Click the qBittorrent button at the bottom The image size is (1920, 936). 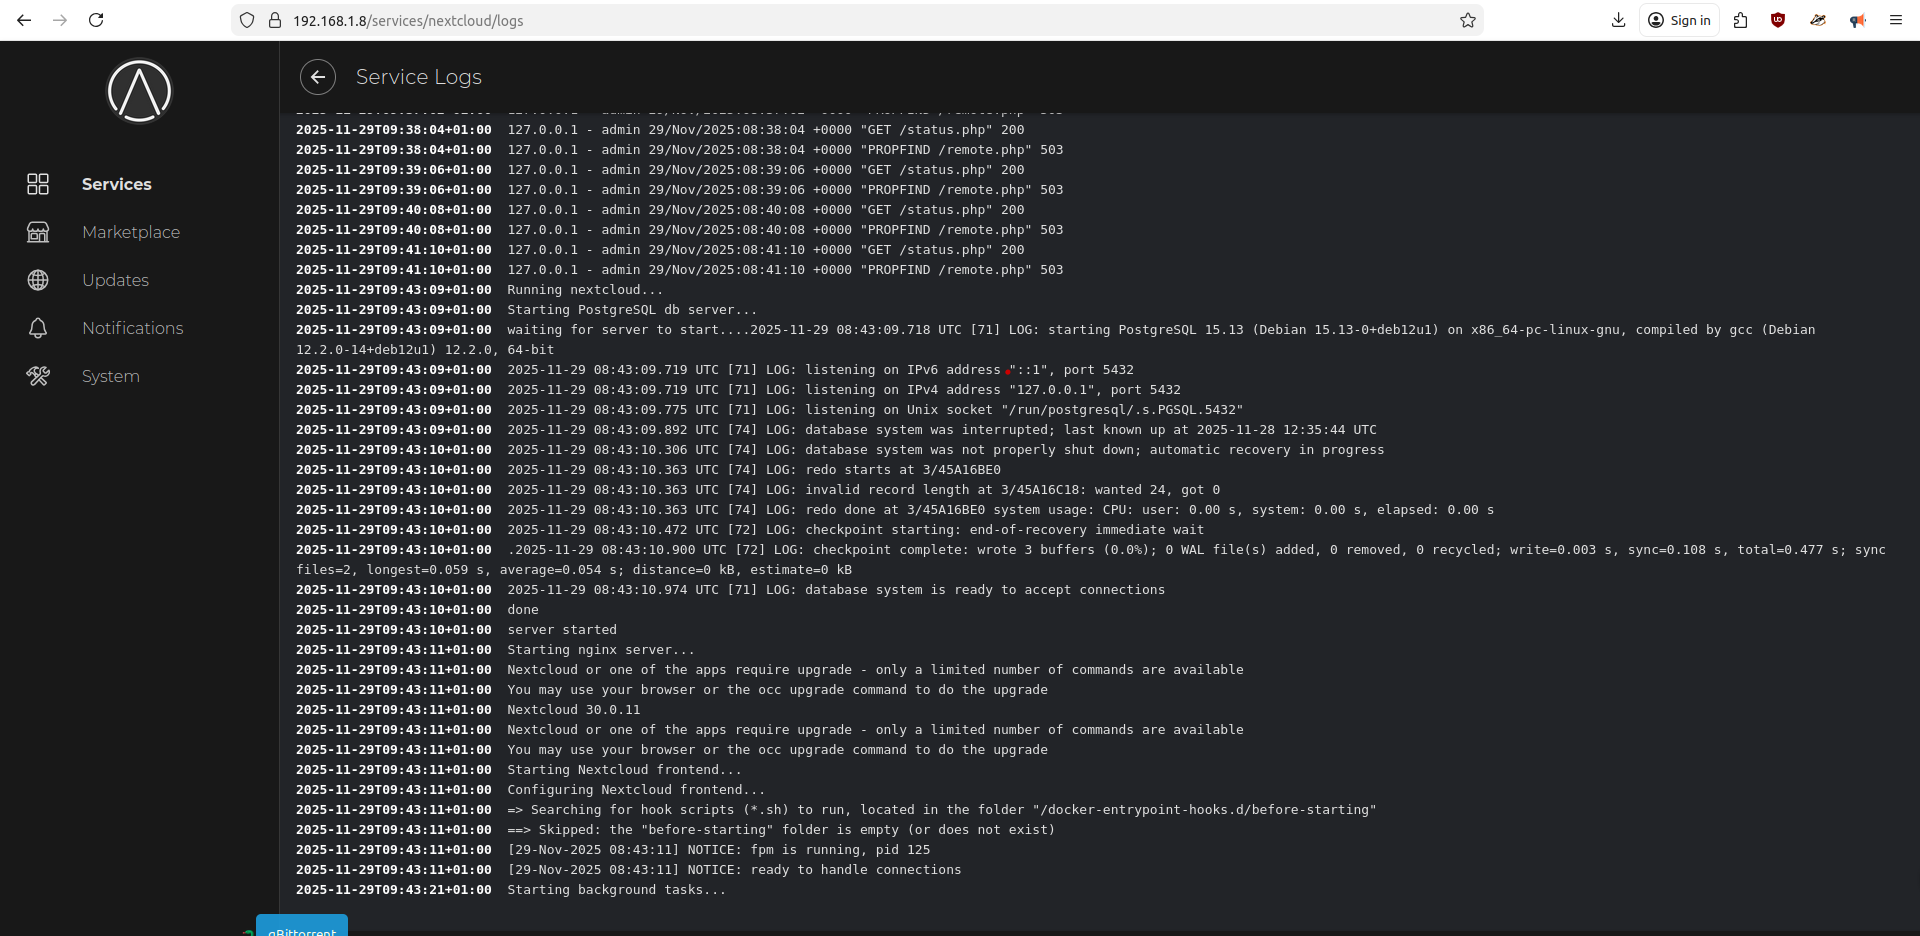[302, 927]
